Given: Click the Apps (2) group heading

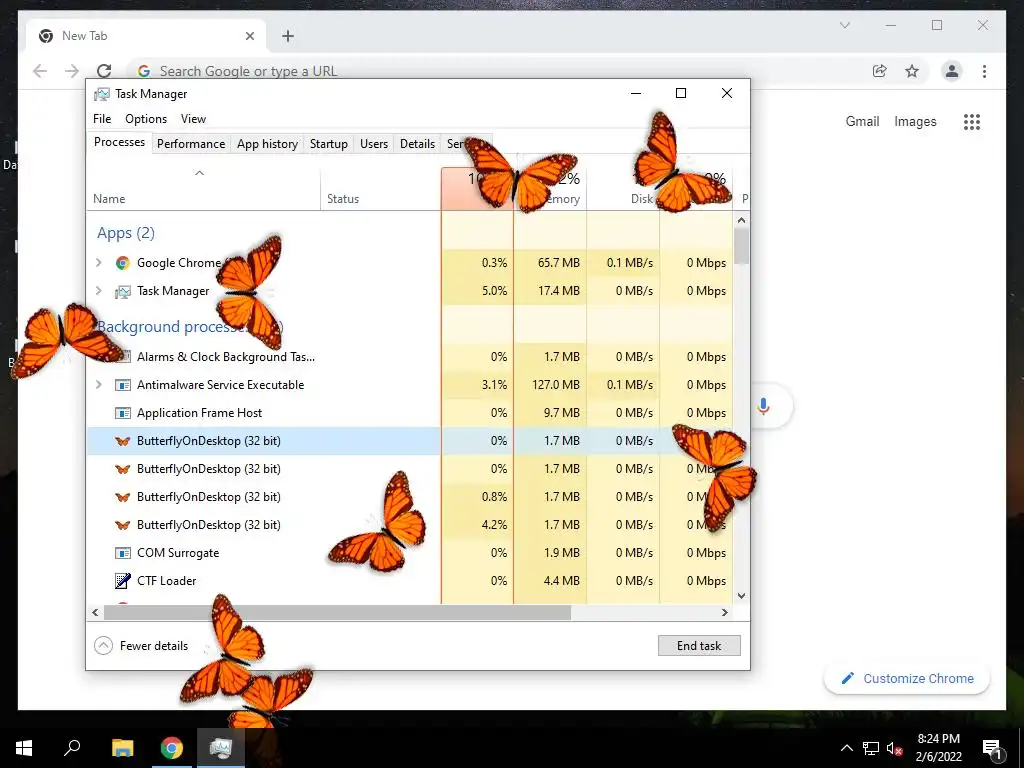Looking at the screenshot, I should (x=126, y=233).
